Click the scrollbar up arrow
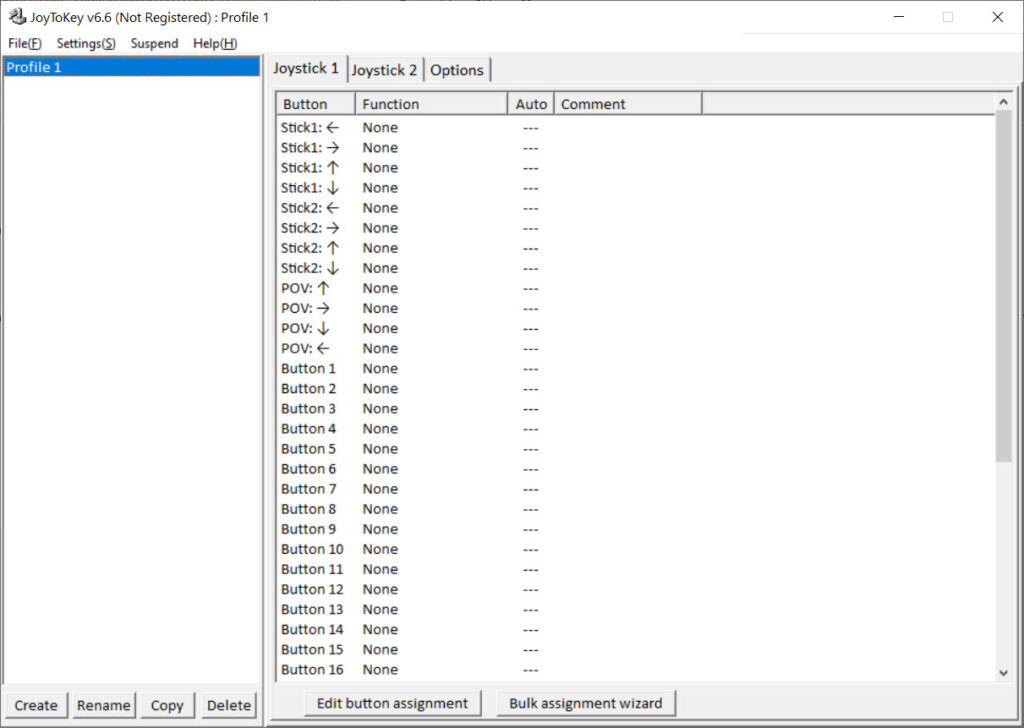The height and width of the screenshot is (728, 1024). click(1004, 102)
